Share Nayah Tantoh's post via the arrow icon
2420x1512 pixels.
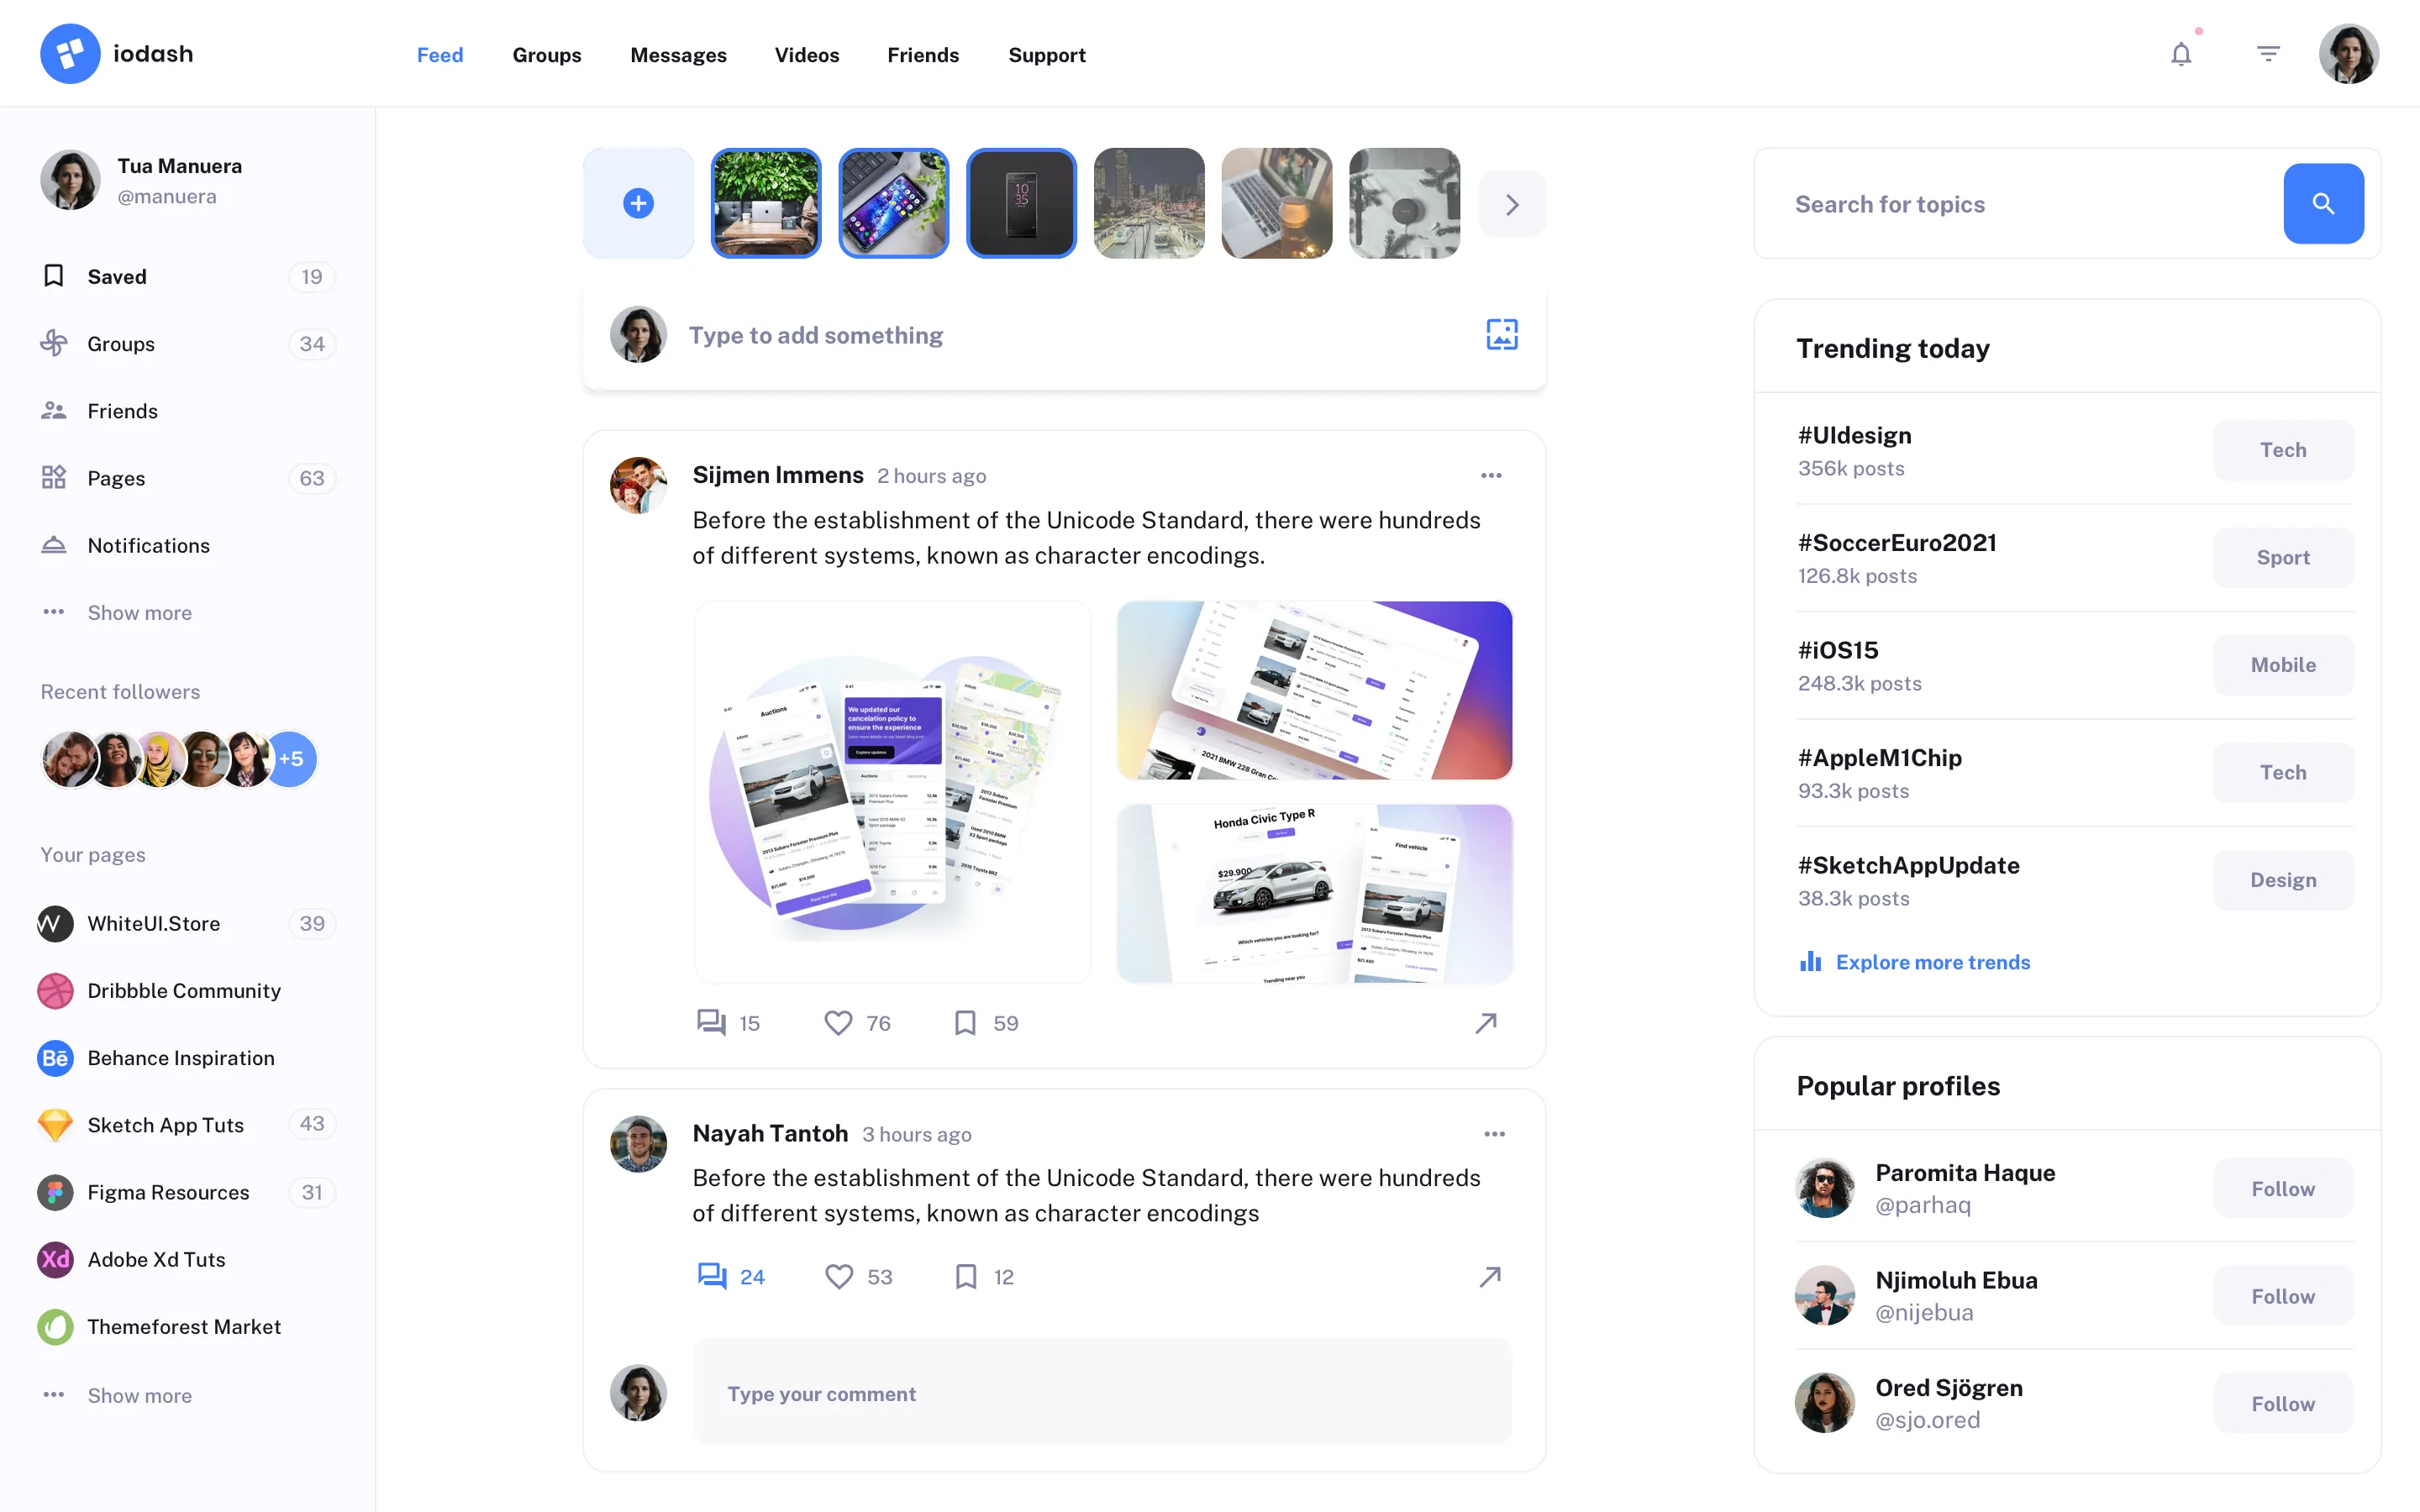pyautogui.click(x=1490, y=1276)
